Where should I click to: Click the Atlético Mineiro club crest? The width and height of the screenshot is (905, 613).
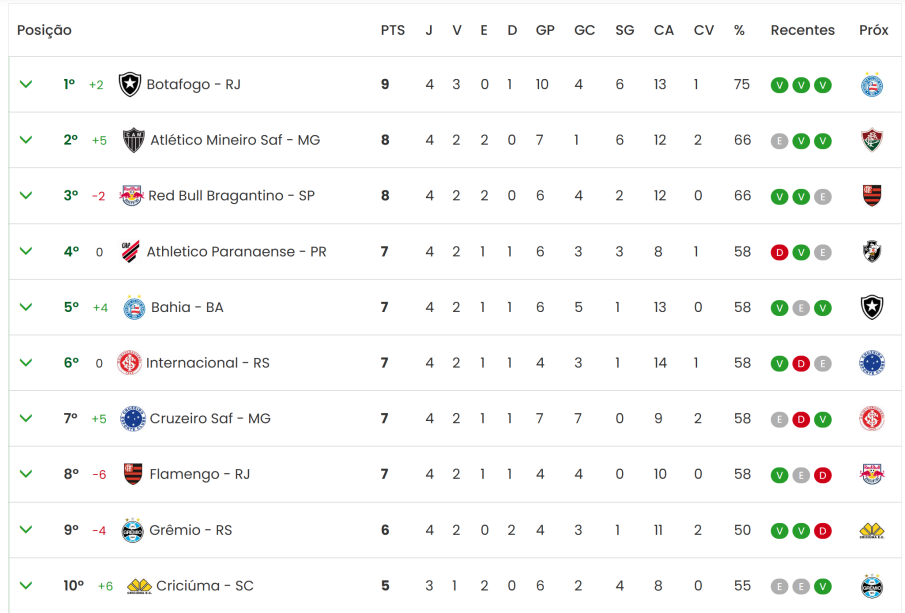pyautogui.click(x=133, y=140)
